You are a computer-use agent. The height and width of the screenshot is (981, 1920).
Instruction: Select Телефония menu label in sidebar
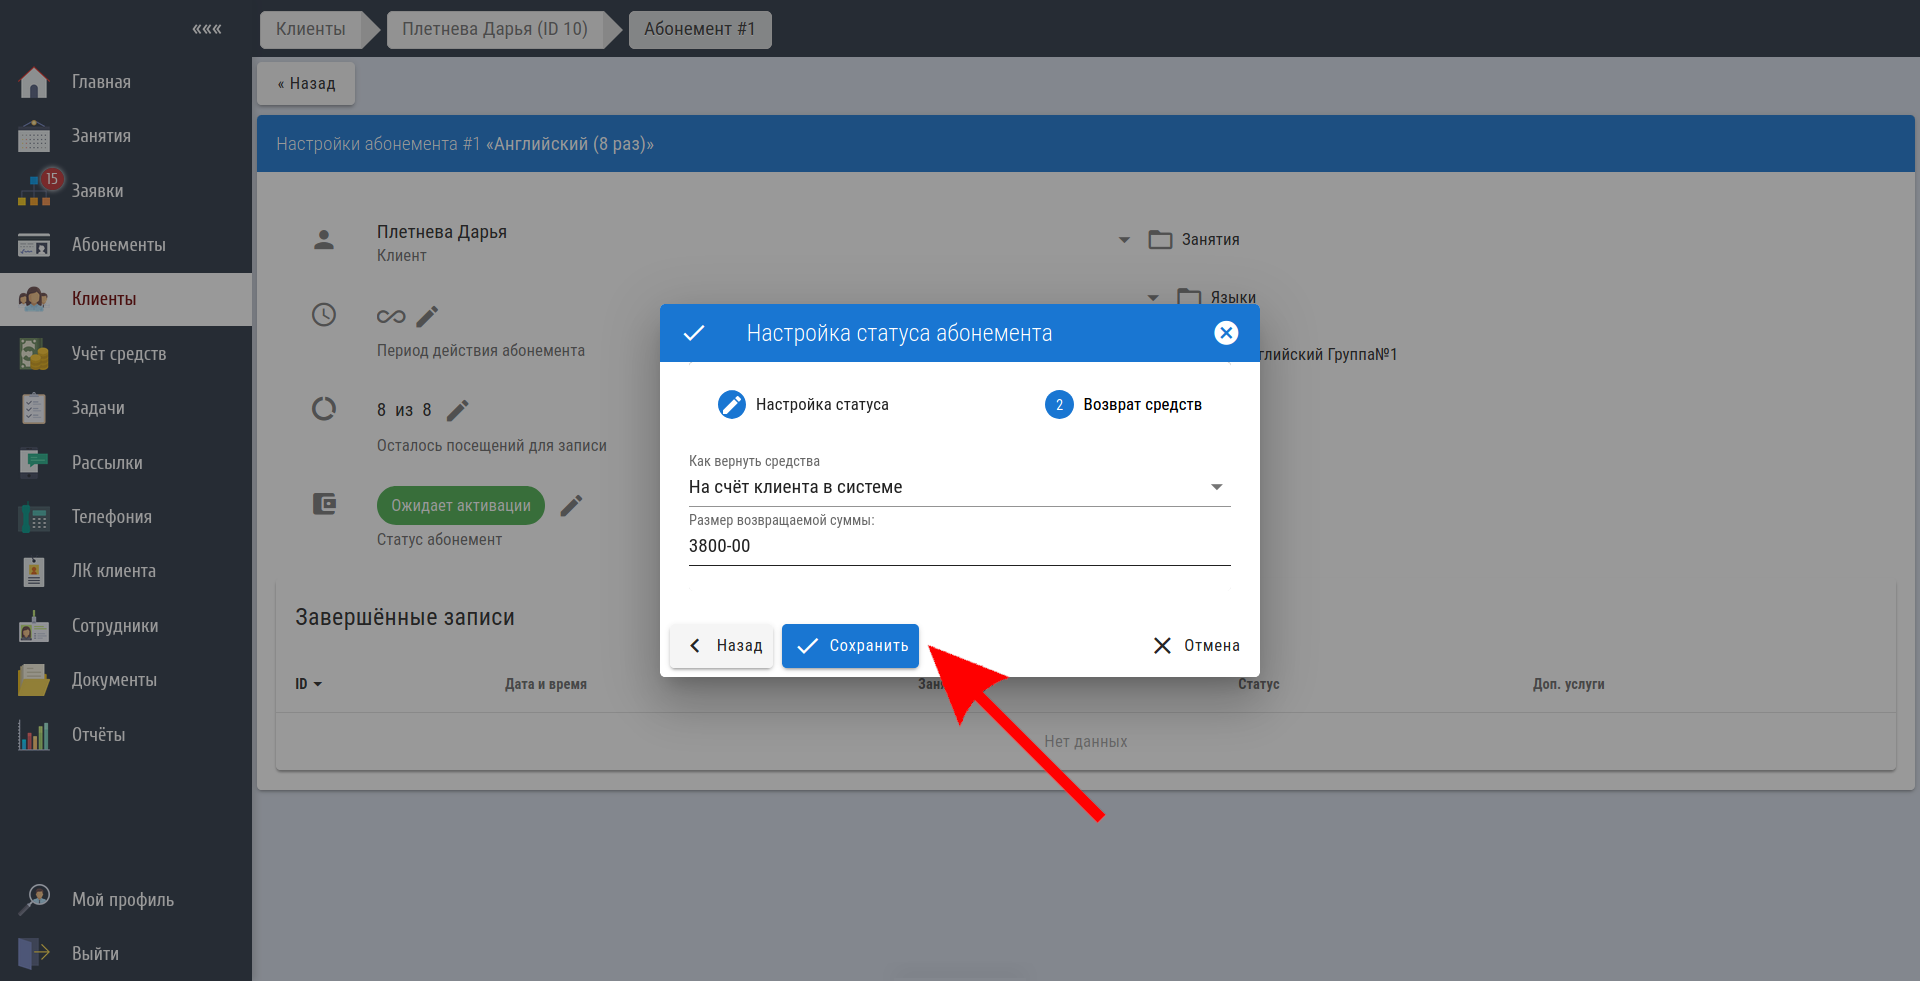coord(112,517)
